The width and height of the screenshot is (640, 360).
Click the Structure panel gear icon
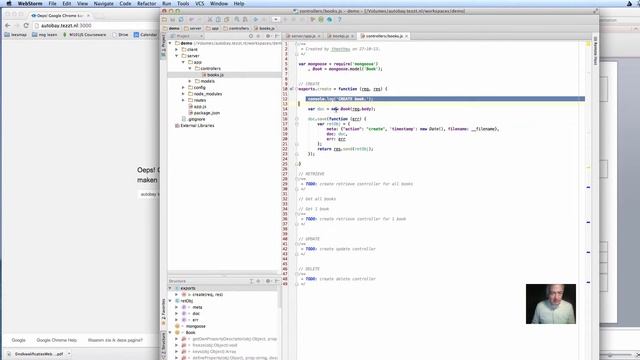[268, 281]
